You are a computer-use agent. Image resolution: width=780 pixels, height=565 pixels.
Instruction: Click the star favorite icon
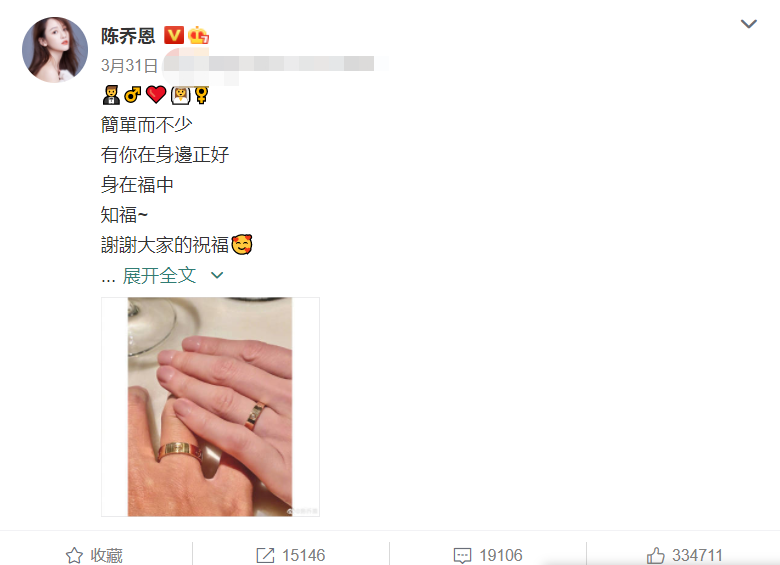click(x=75, y=555)
